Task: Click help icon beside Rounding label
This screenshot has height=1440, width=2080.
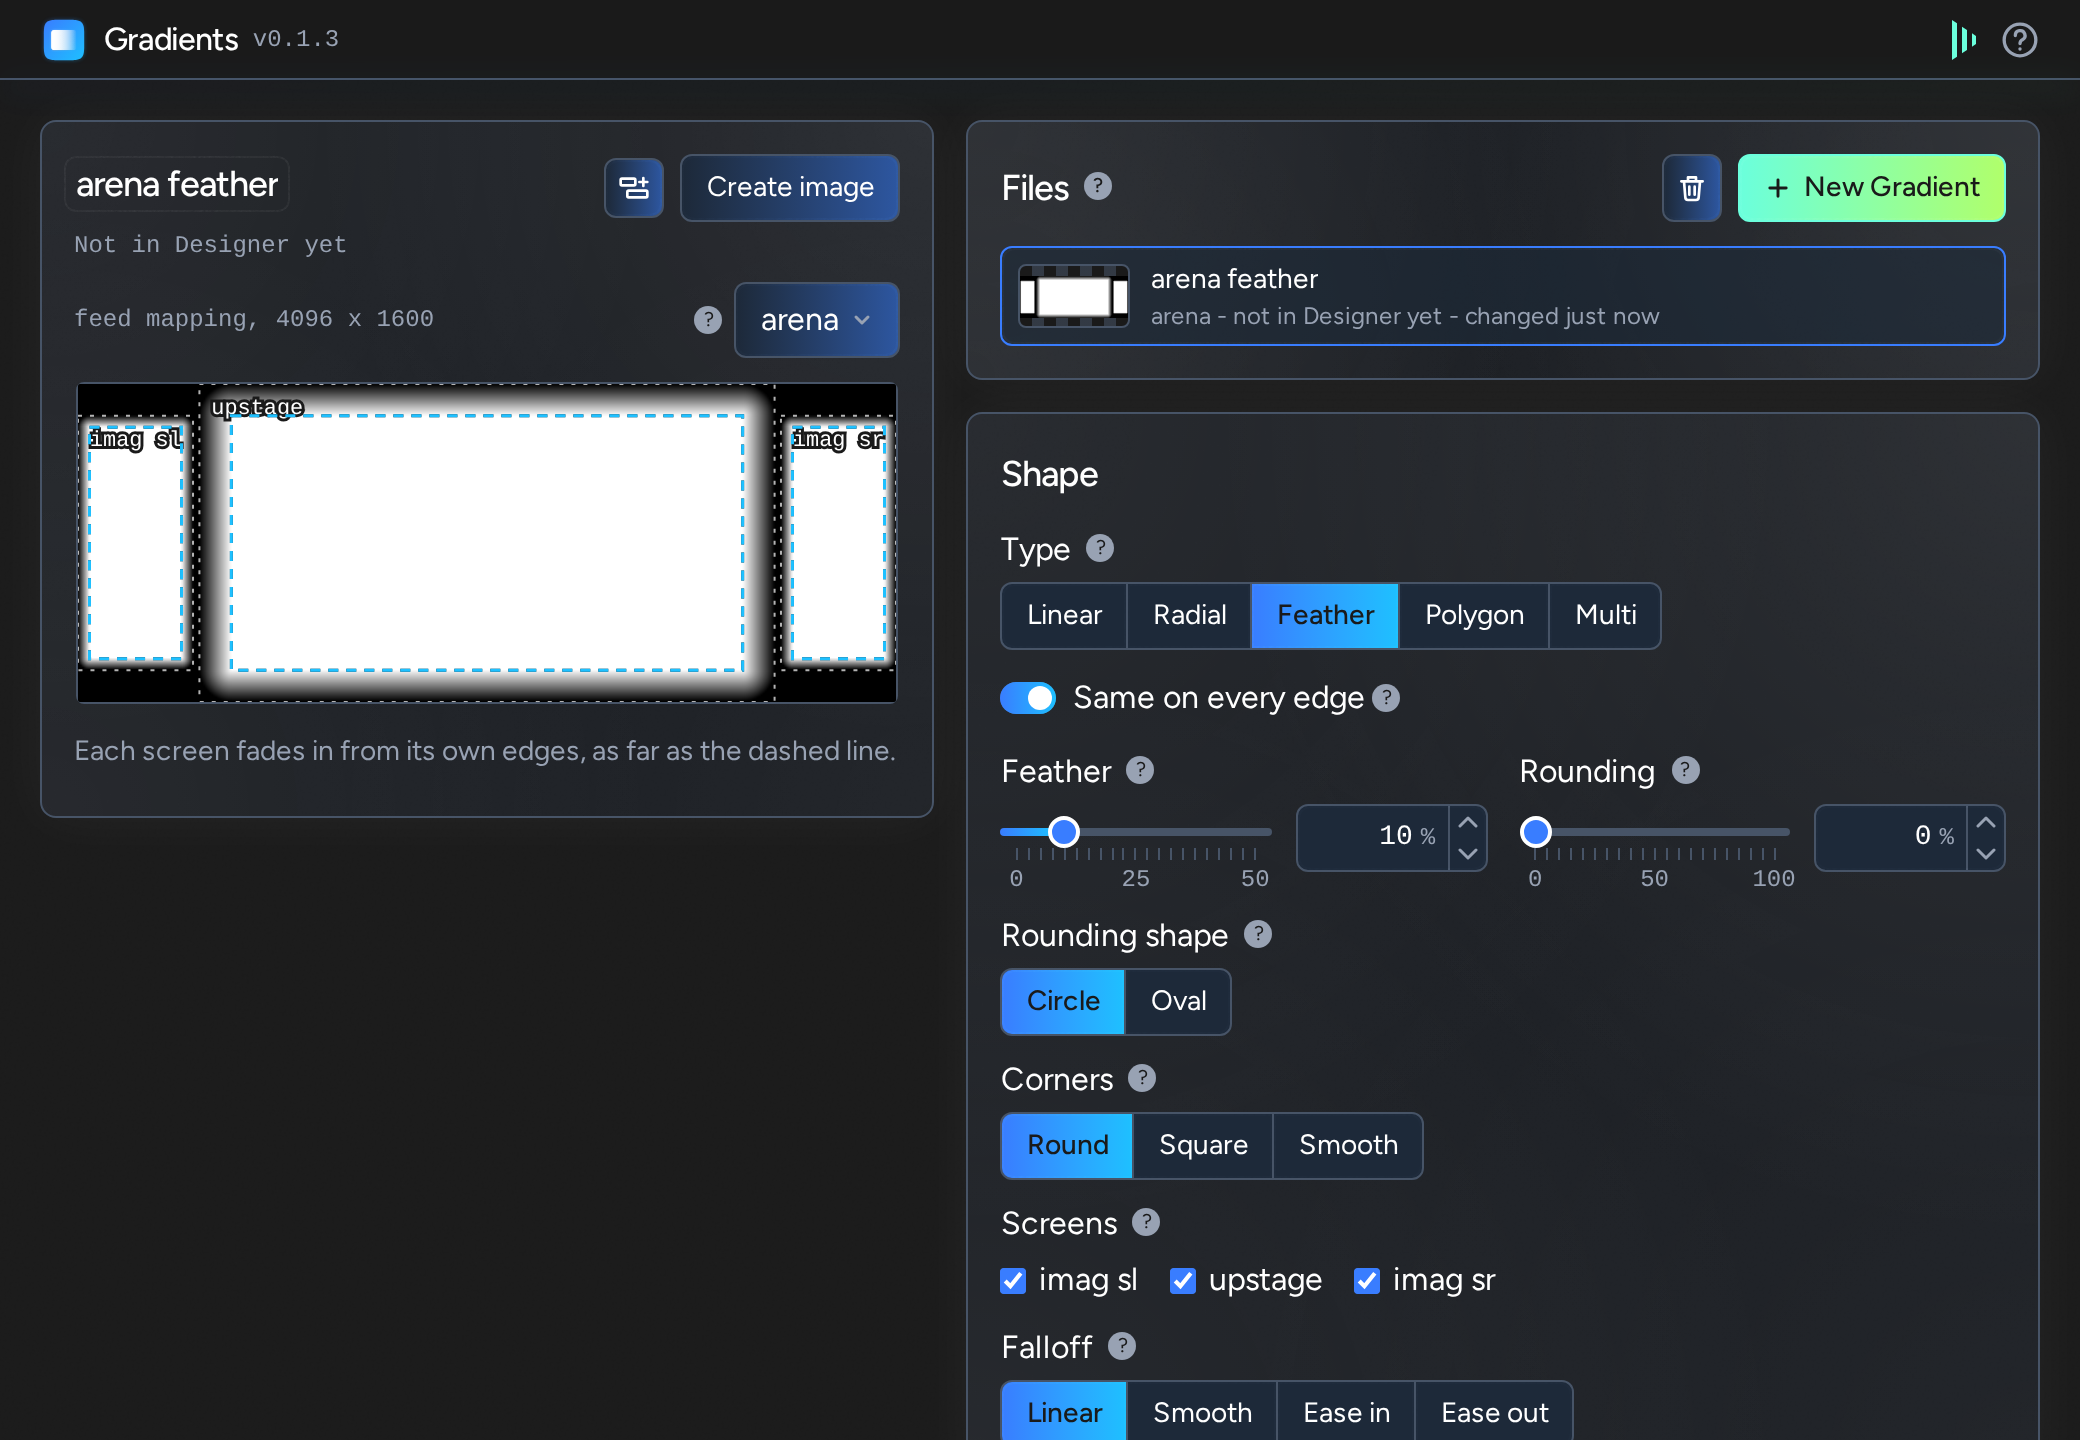Action: coord(1686,770)
